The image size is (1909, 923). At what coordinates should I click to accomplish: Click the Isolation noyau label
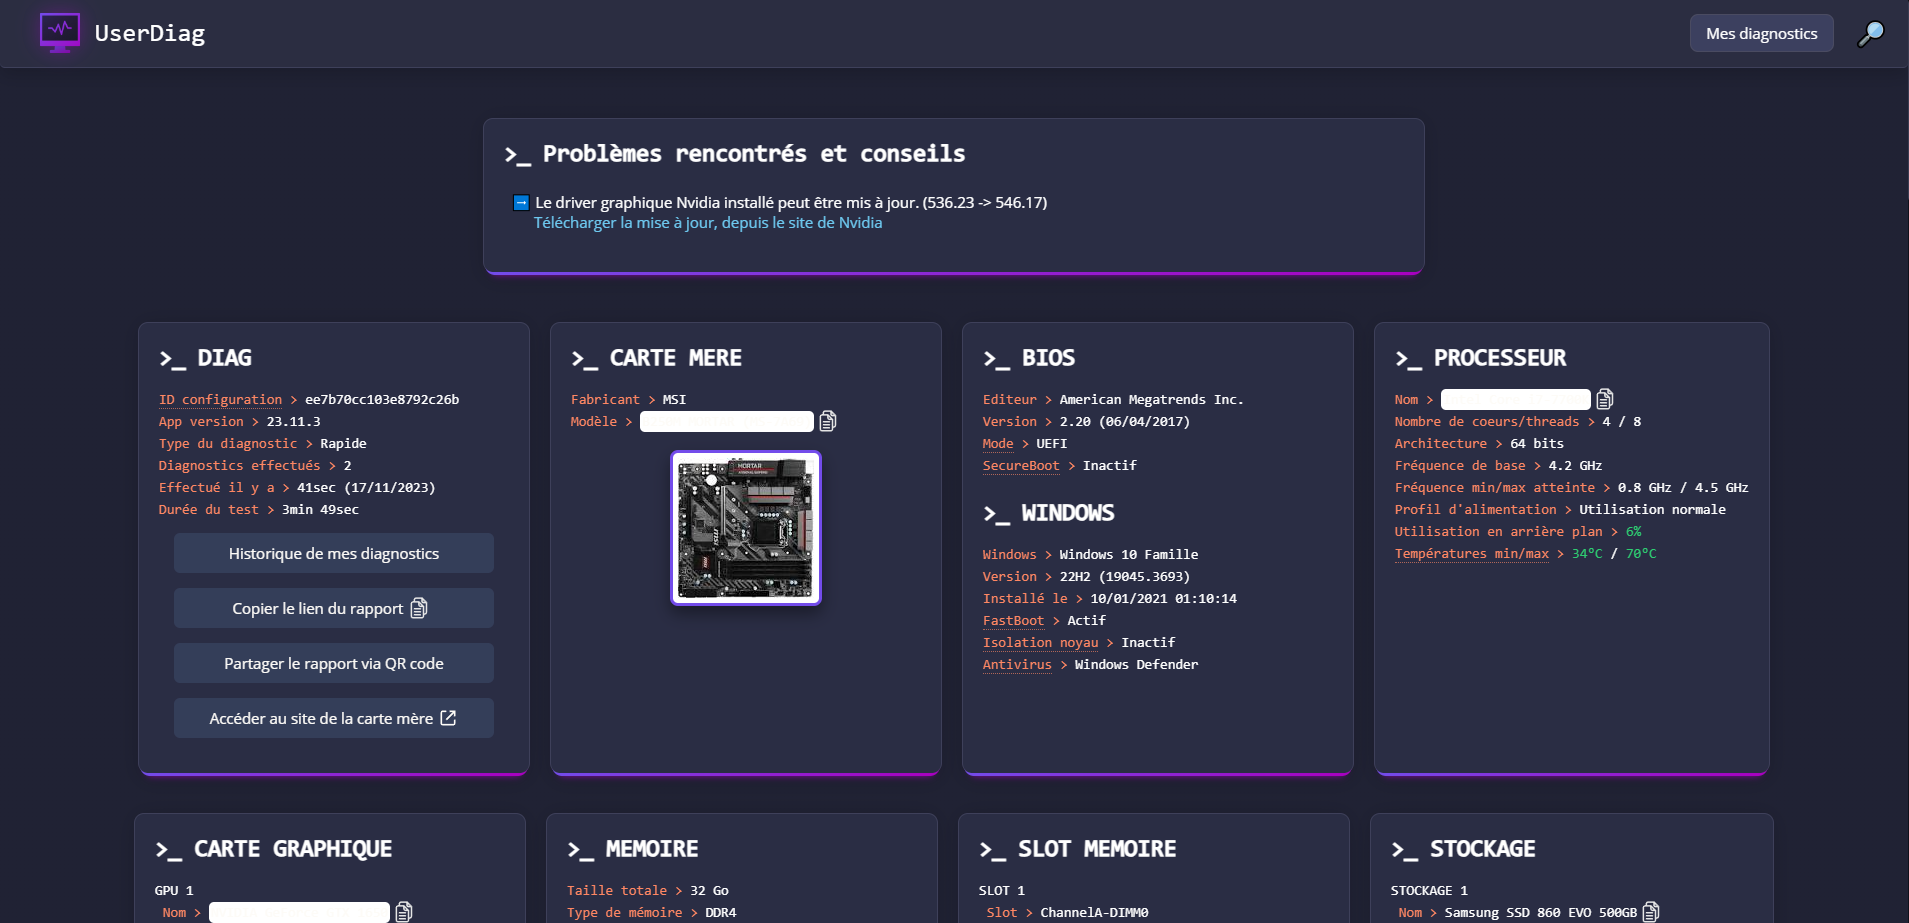[x=1040, y=642]
